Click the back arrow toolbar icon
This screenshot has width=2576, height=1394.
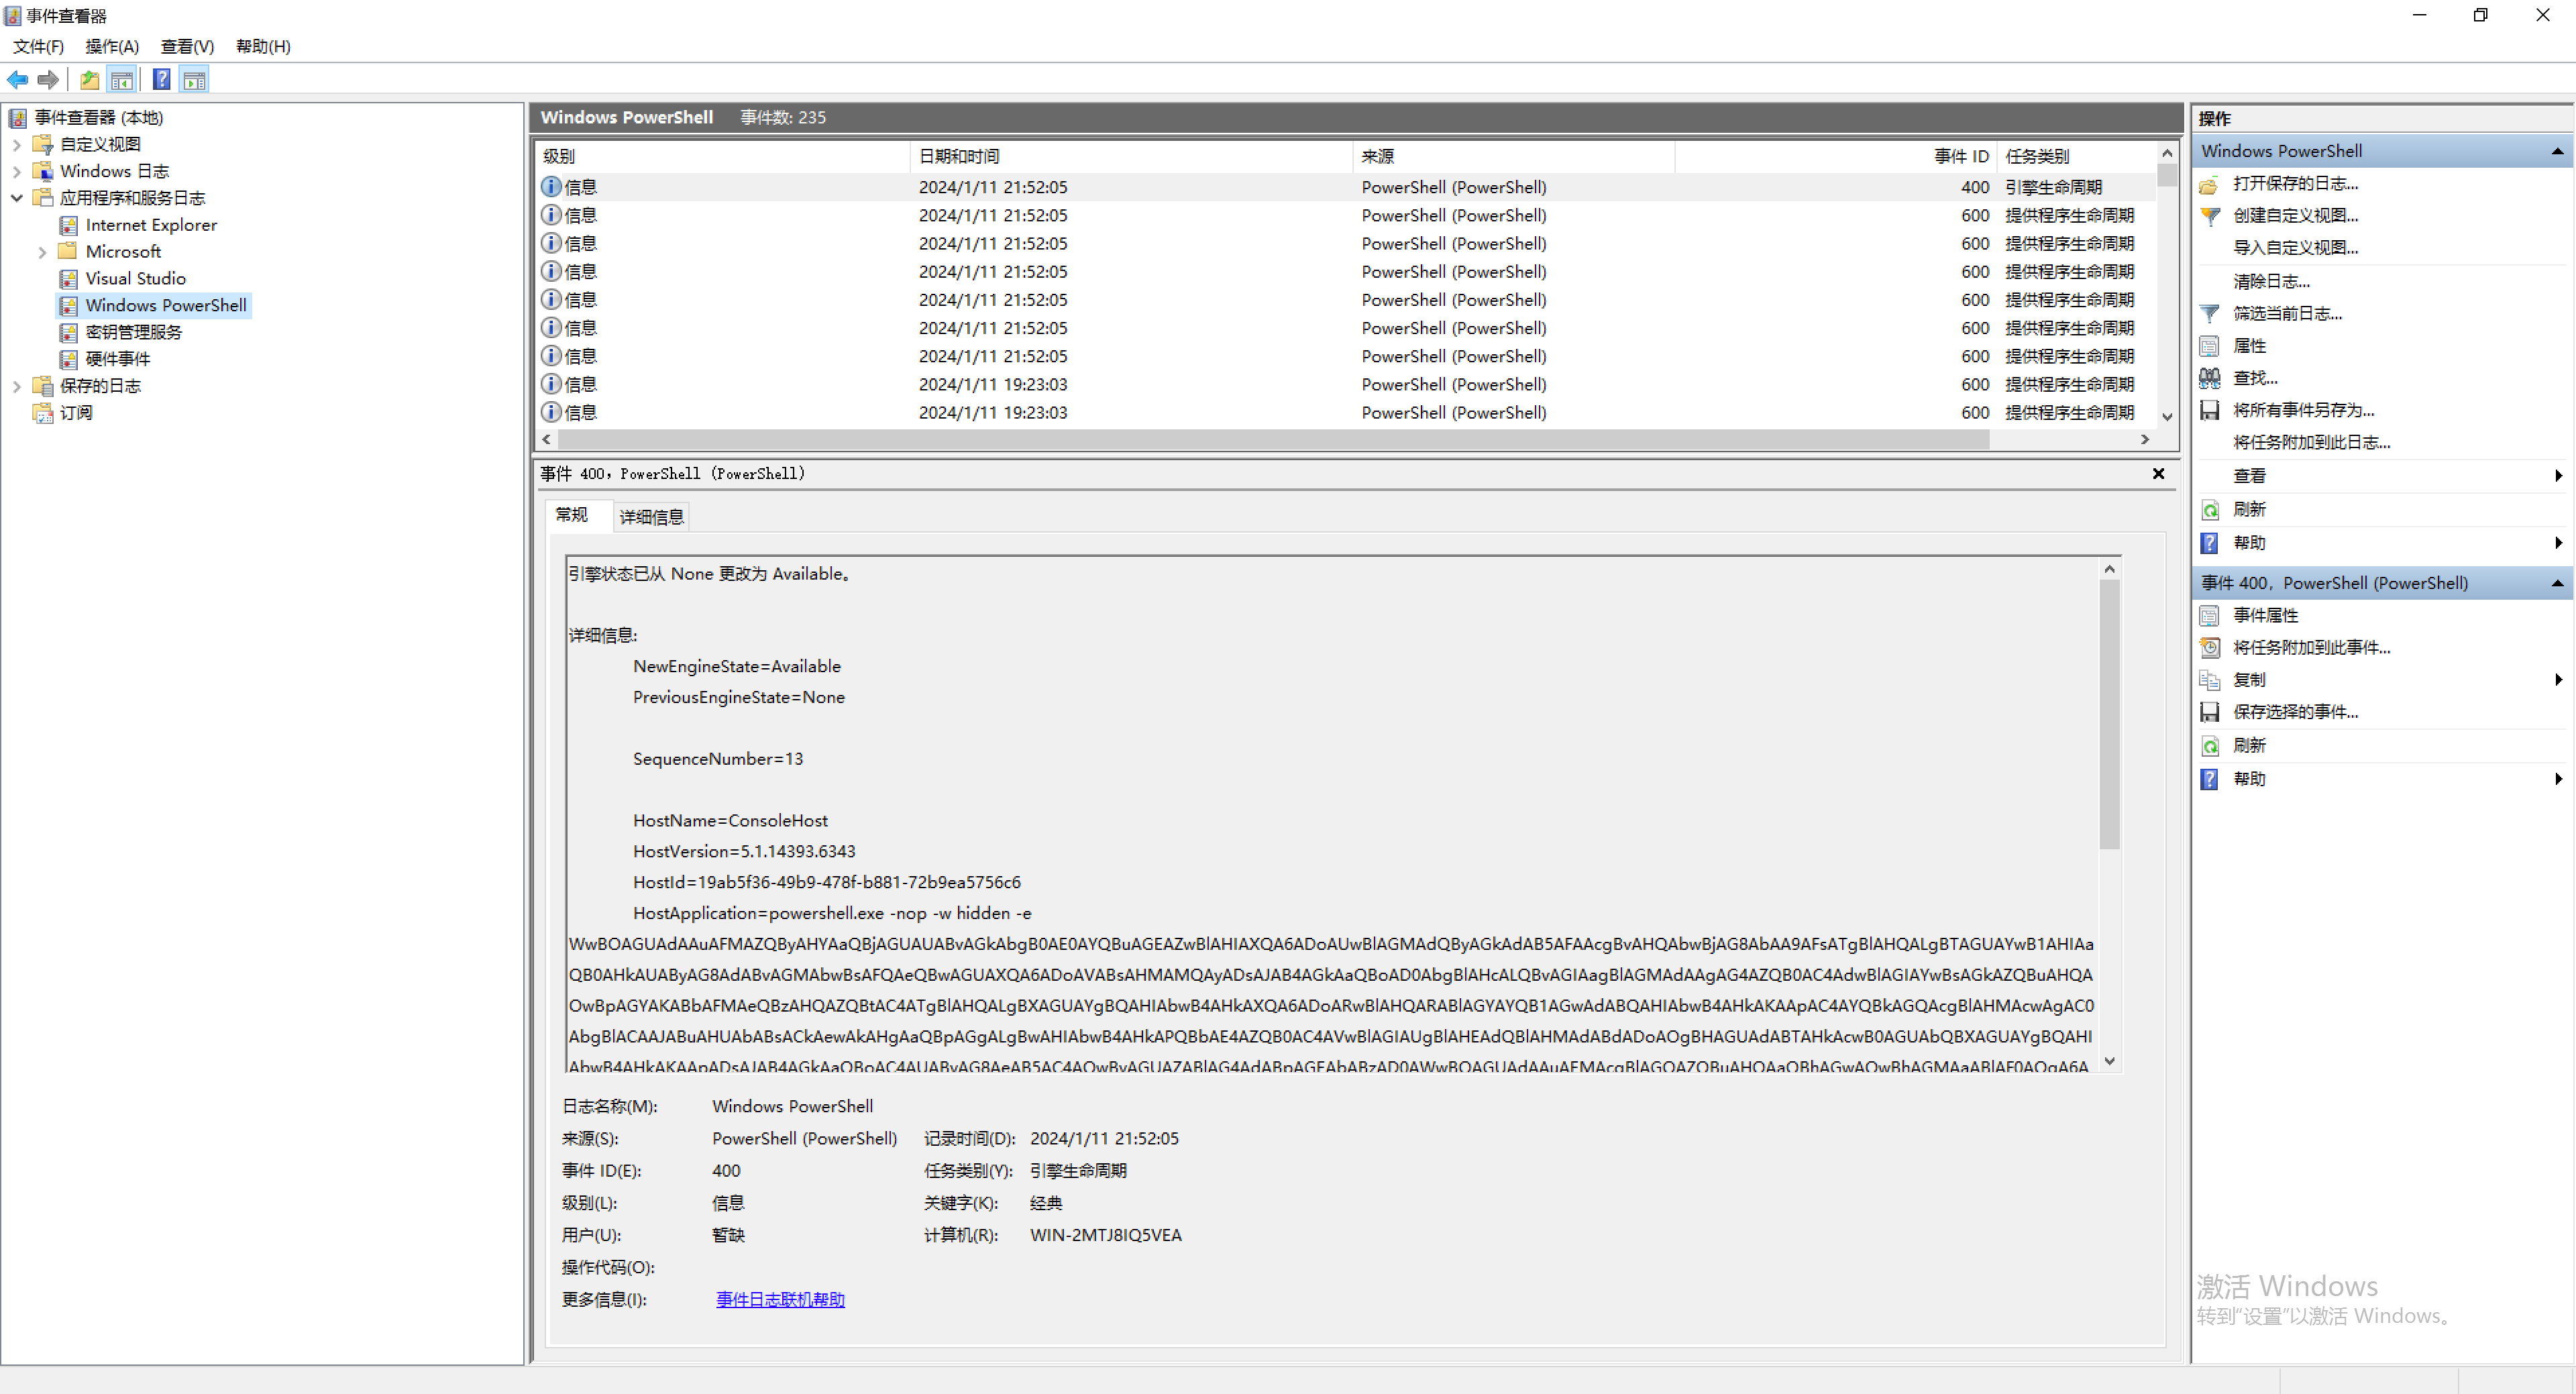coord(17,80)
